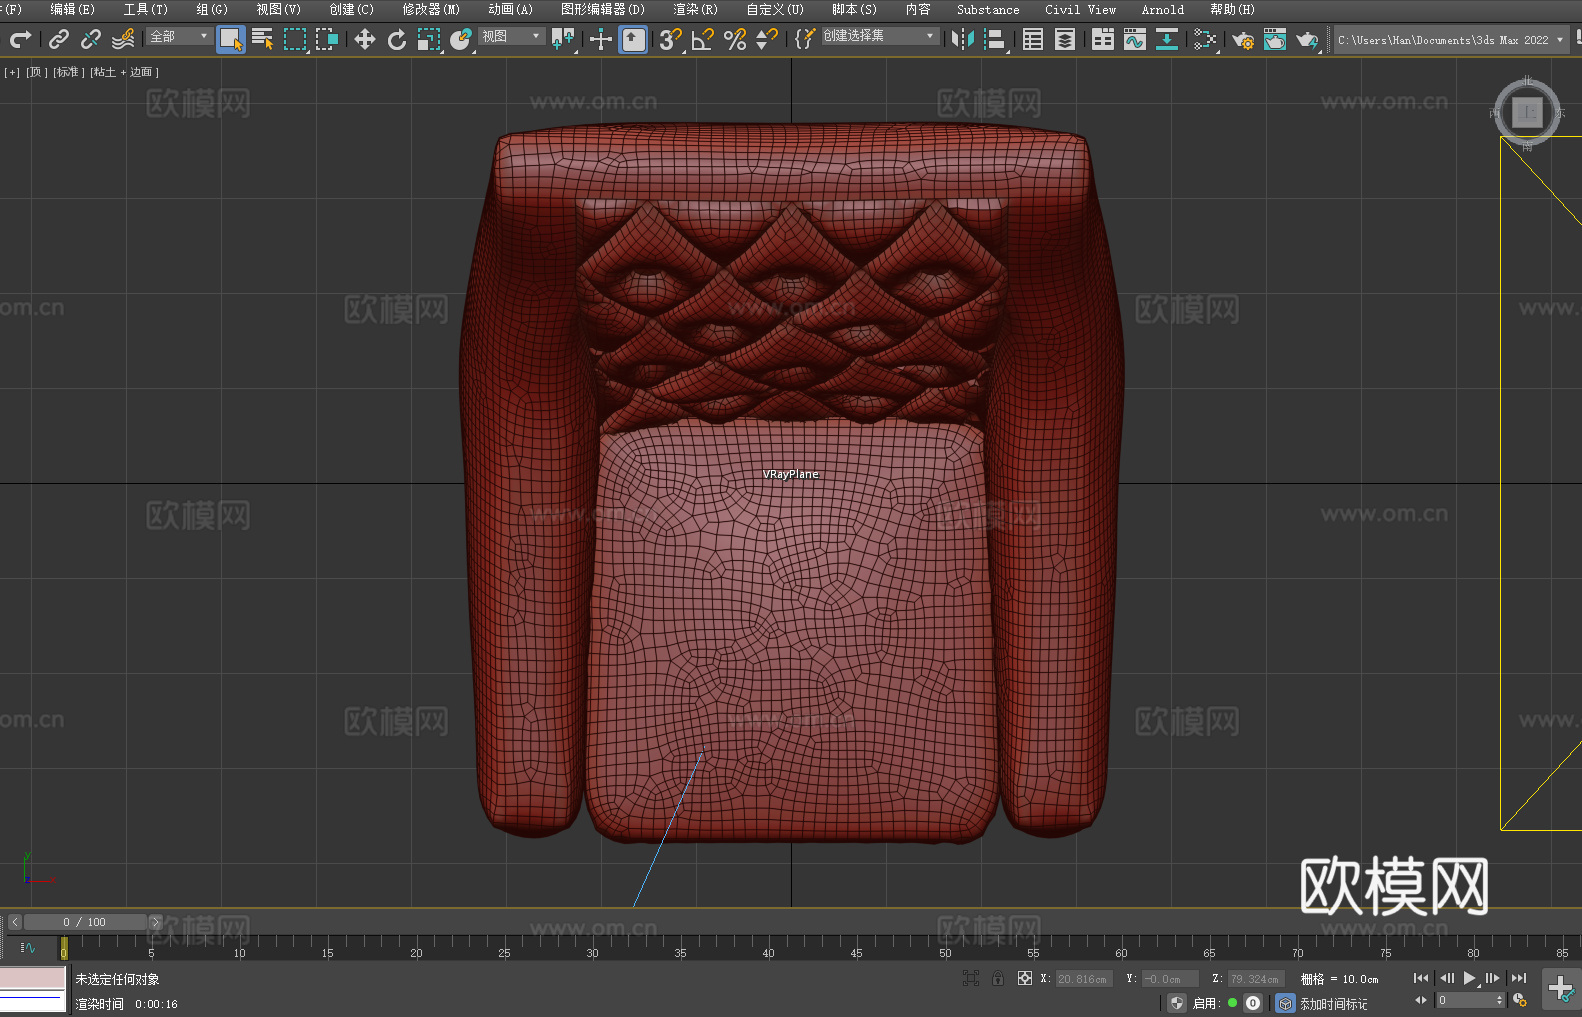Click the pink MAXScript listener box
The width and height of the screenshot is (1582, 1017).
click(33, 978)
